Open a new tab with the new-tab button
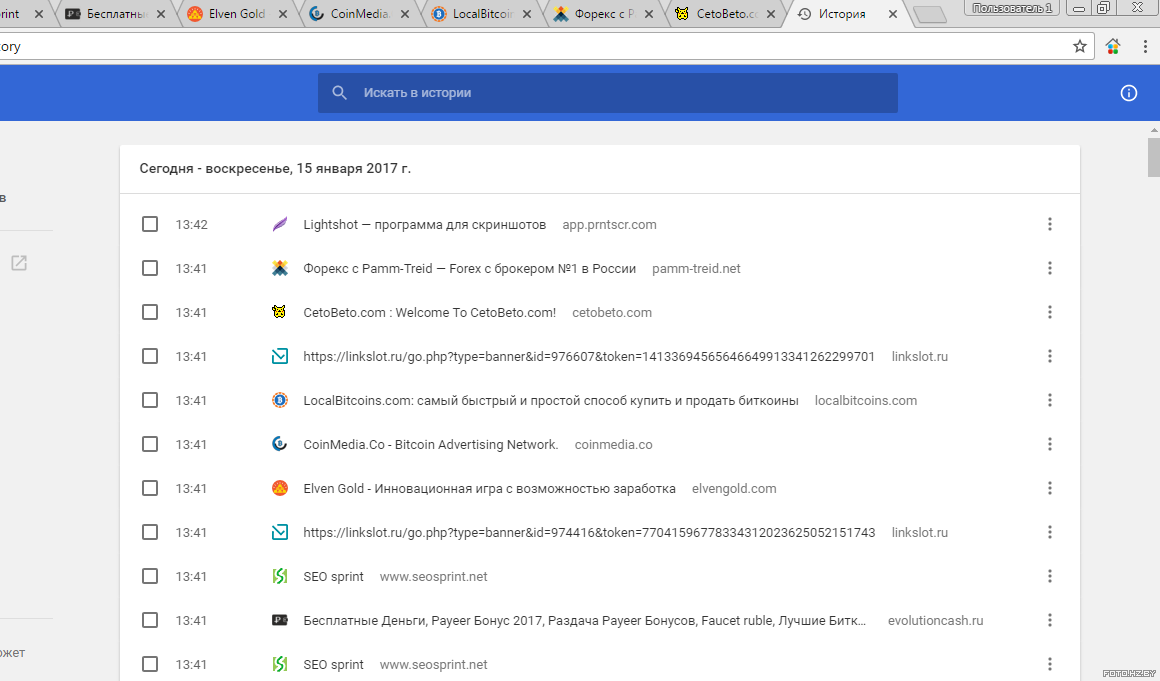The height and width of the screenshot is (681, 1160). pyautogui.click(x=929, y=14)
